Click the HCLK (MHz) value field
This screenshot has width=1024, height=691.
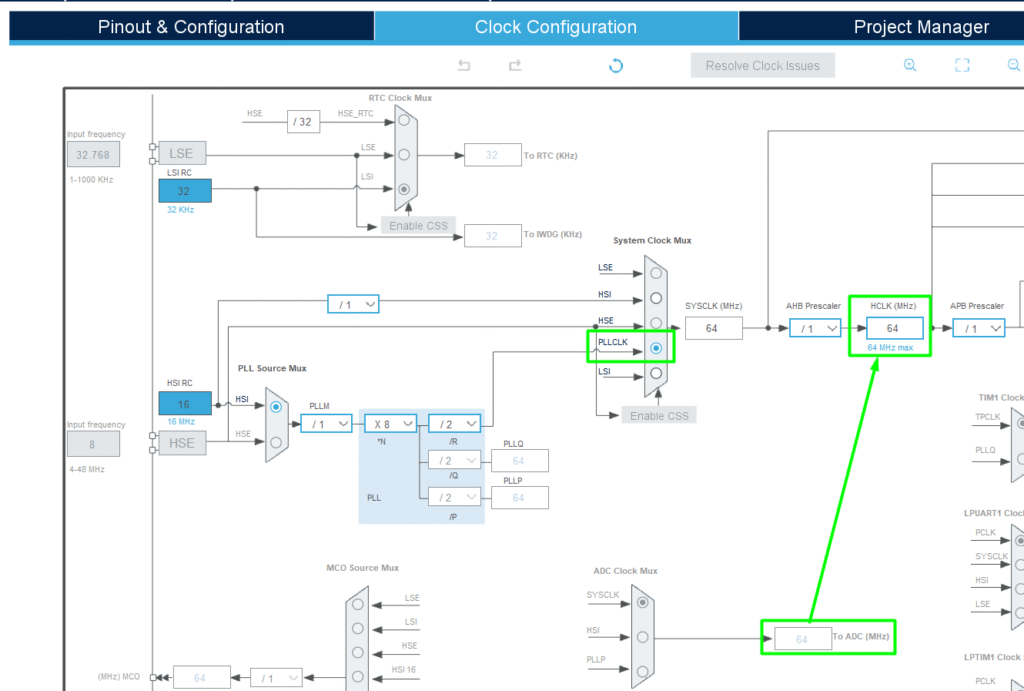click(893, 328)
